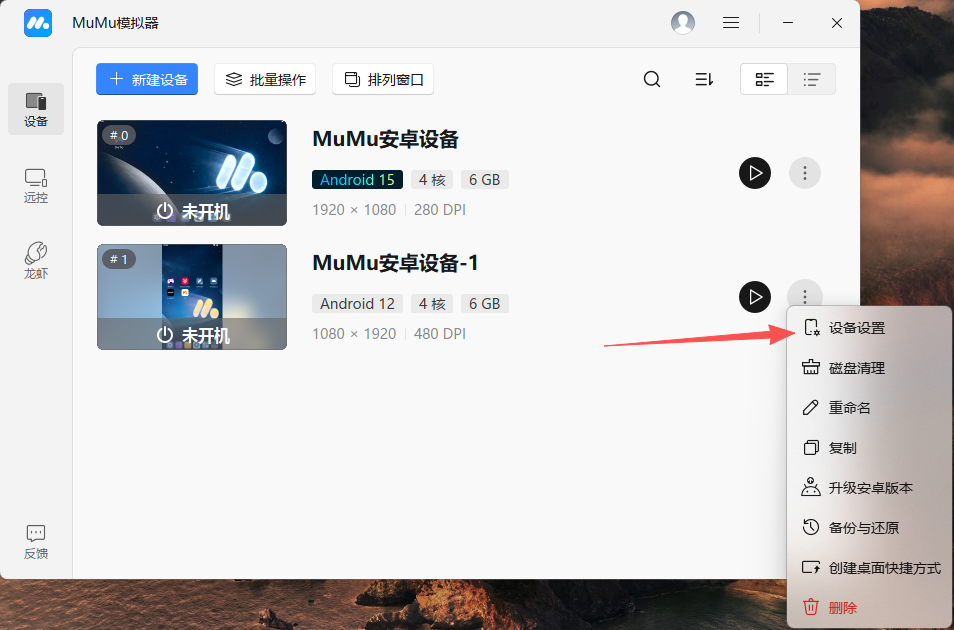Click the 批量操作 button
The image size is (954, 630).
265,79
